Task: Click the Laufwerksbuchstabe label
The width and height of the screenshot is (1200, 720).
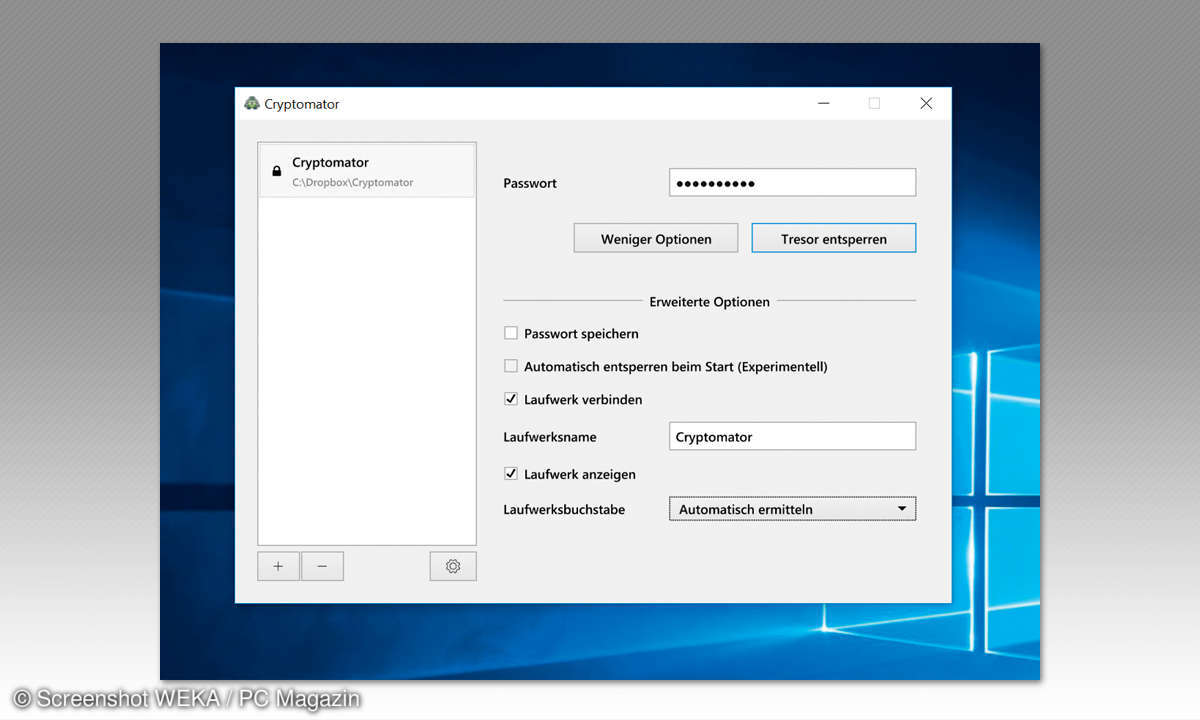Action: 564,509
